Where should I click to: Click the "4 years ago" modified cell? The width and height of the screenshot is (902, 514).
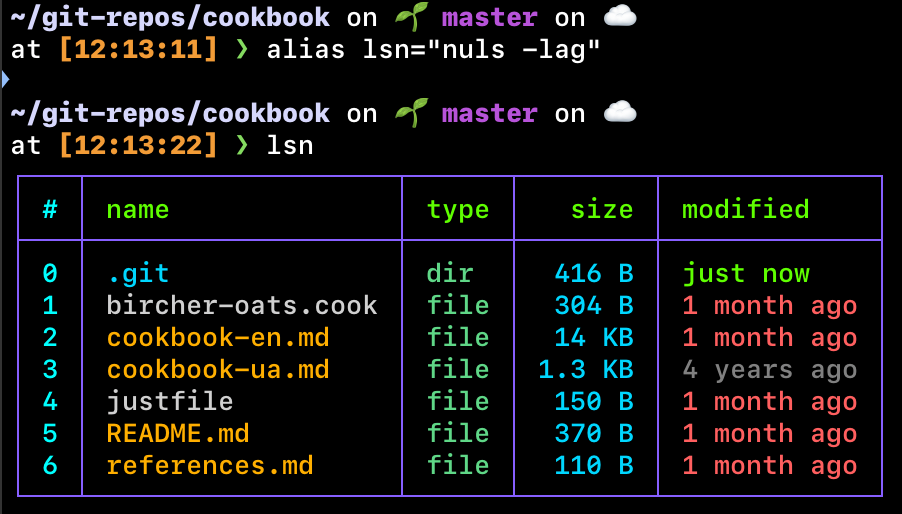[769, 369]
